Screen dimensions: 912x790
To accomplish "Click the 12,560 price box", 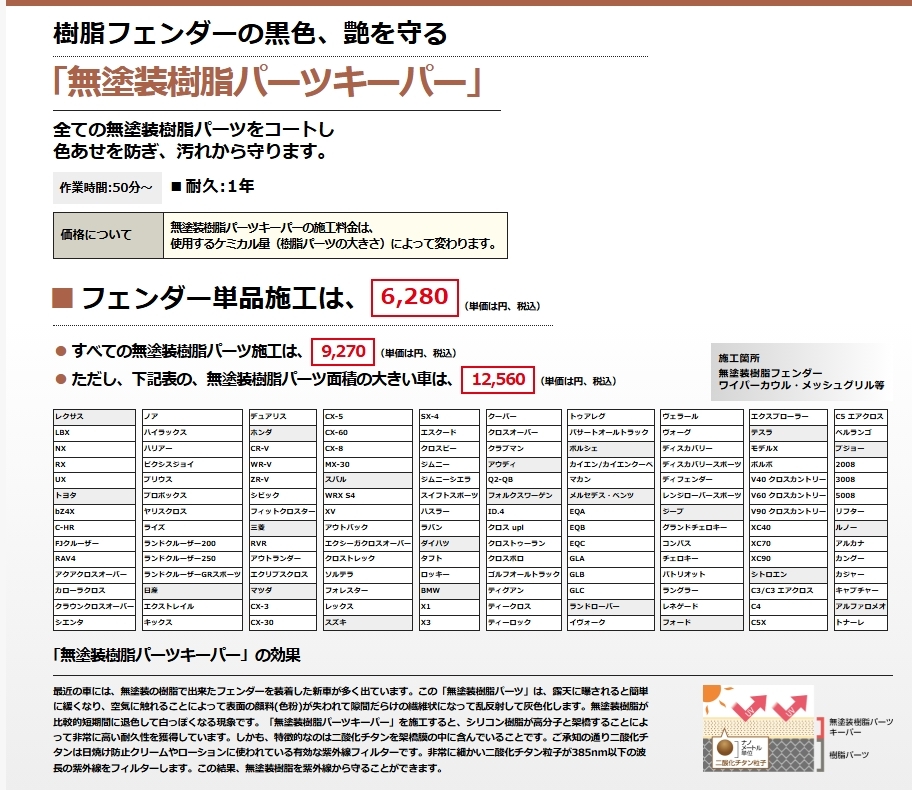I will (x=497, y=379).
